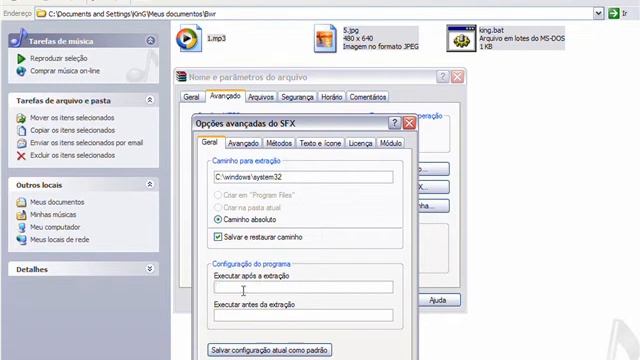Click the green Go arrow icon
The image size is (640, 360).
coord(613,13)
